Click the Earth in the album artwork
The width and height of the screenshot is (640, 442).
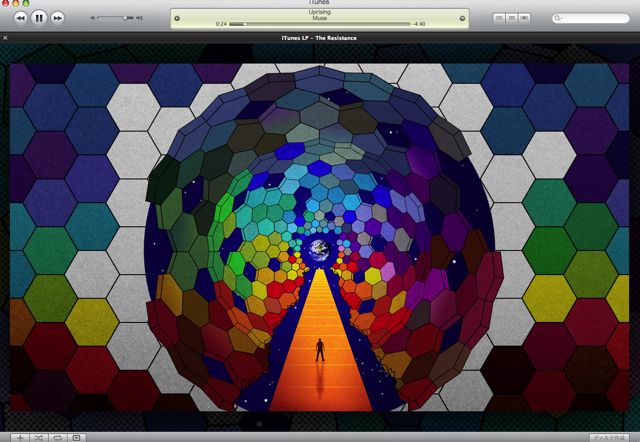tap(319, 250)
